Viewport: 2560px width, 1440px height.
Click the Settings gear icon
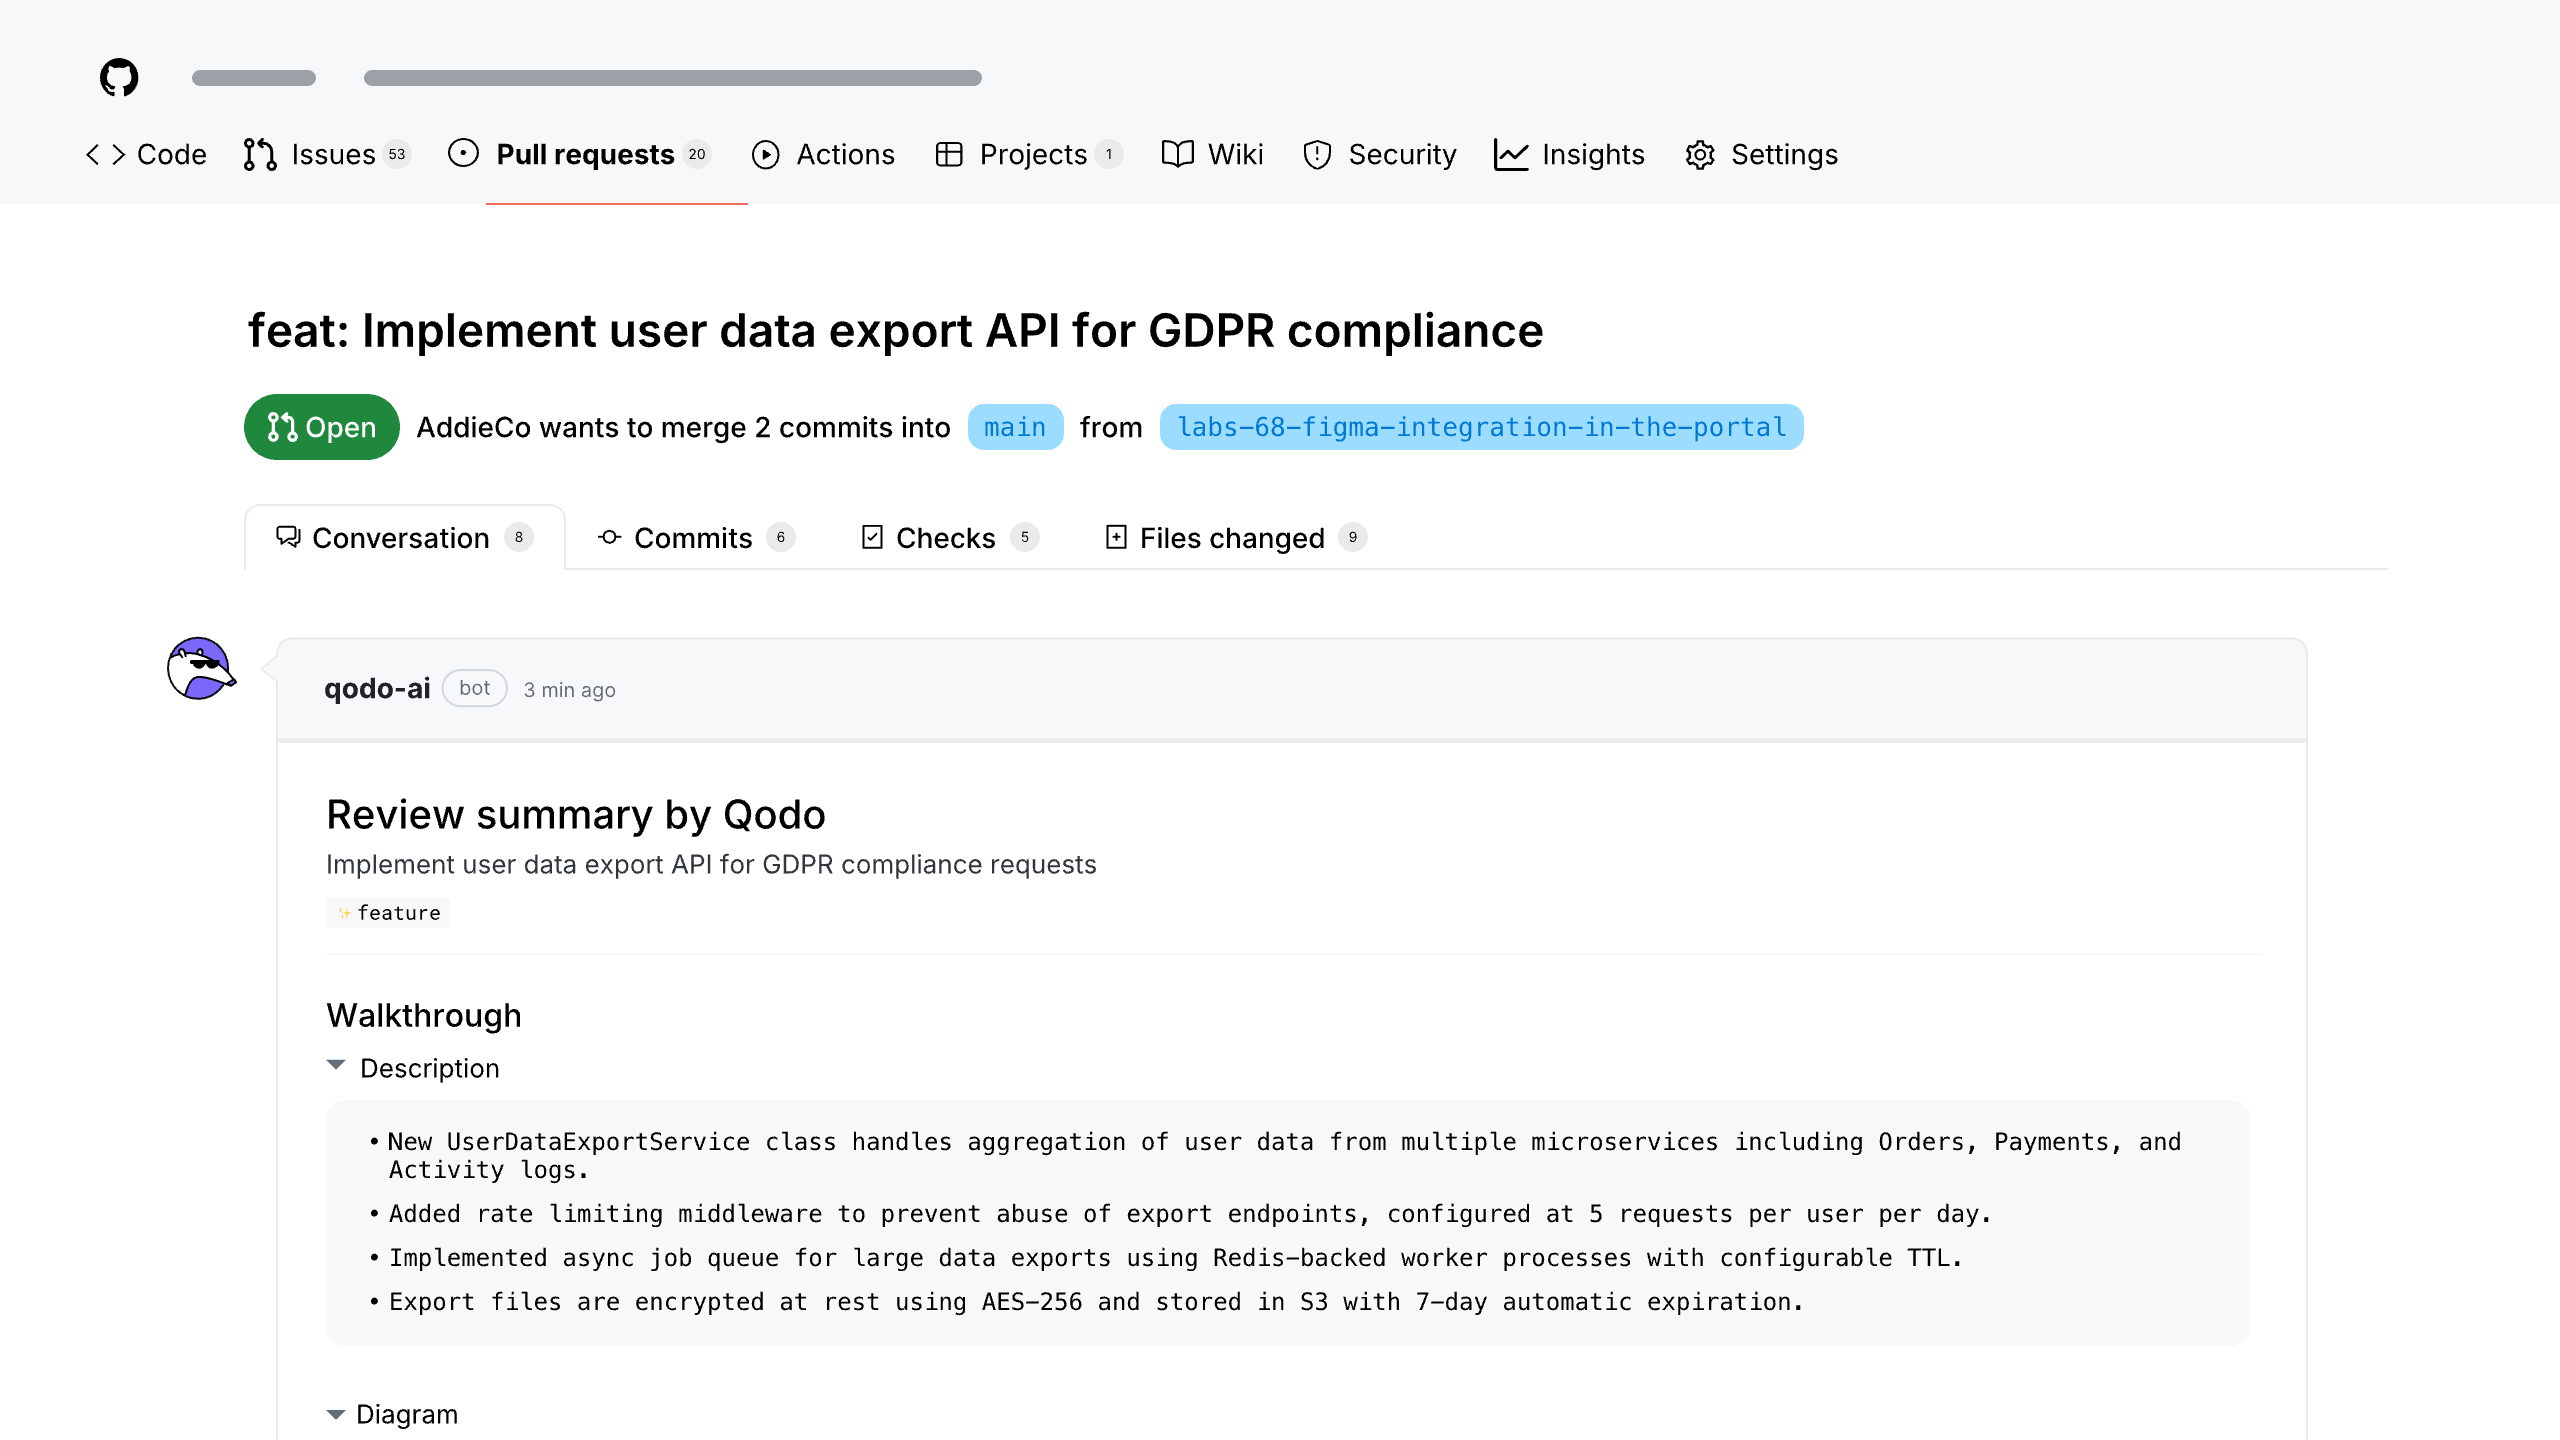tap(1700, 154)
